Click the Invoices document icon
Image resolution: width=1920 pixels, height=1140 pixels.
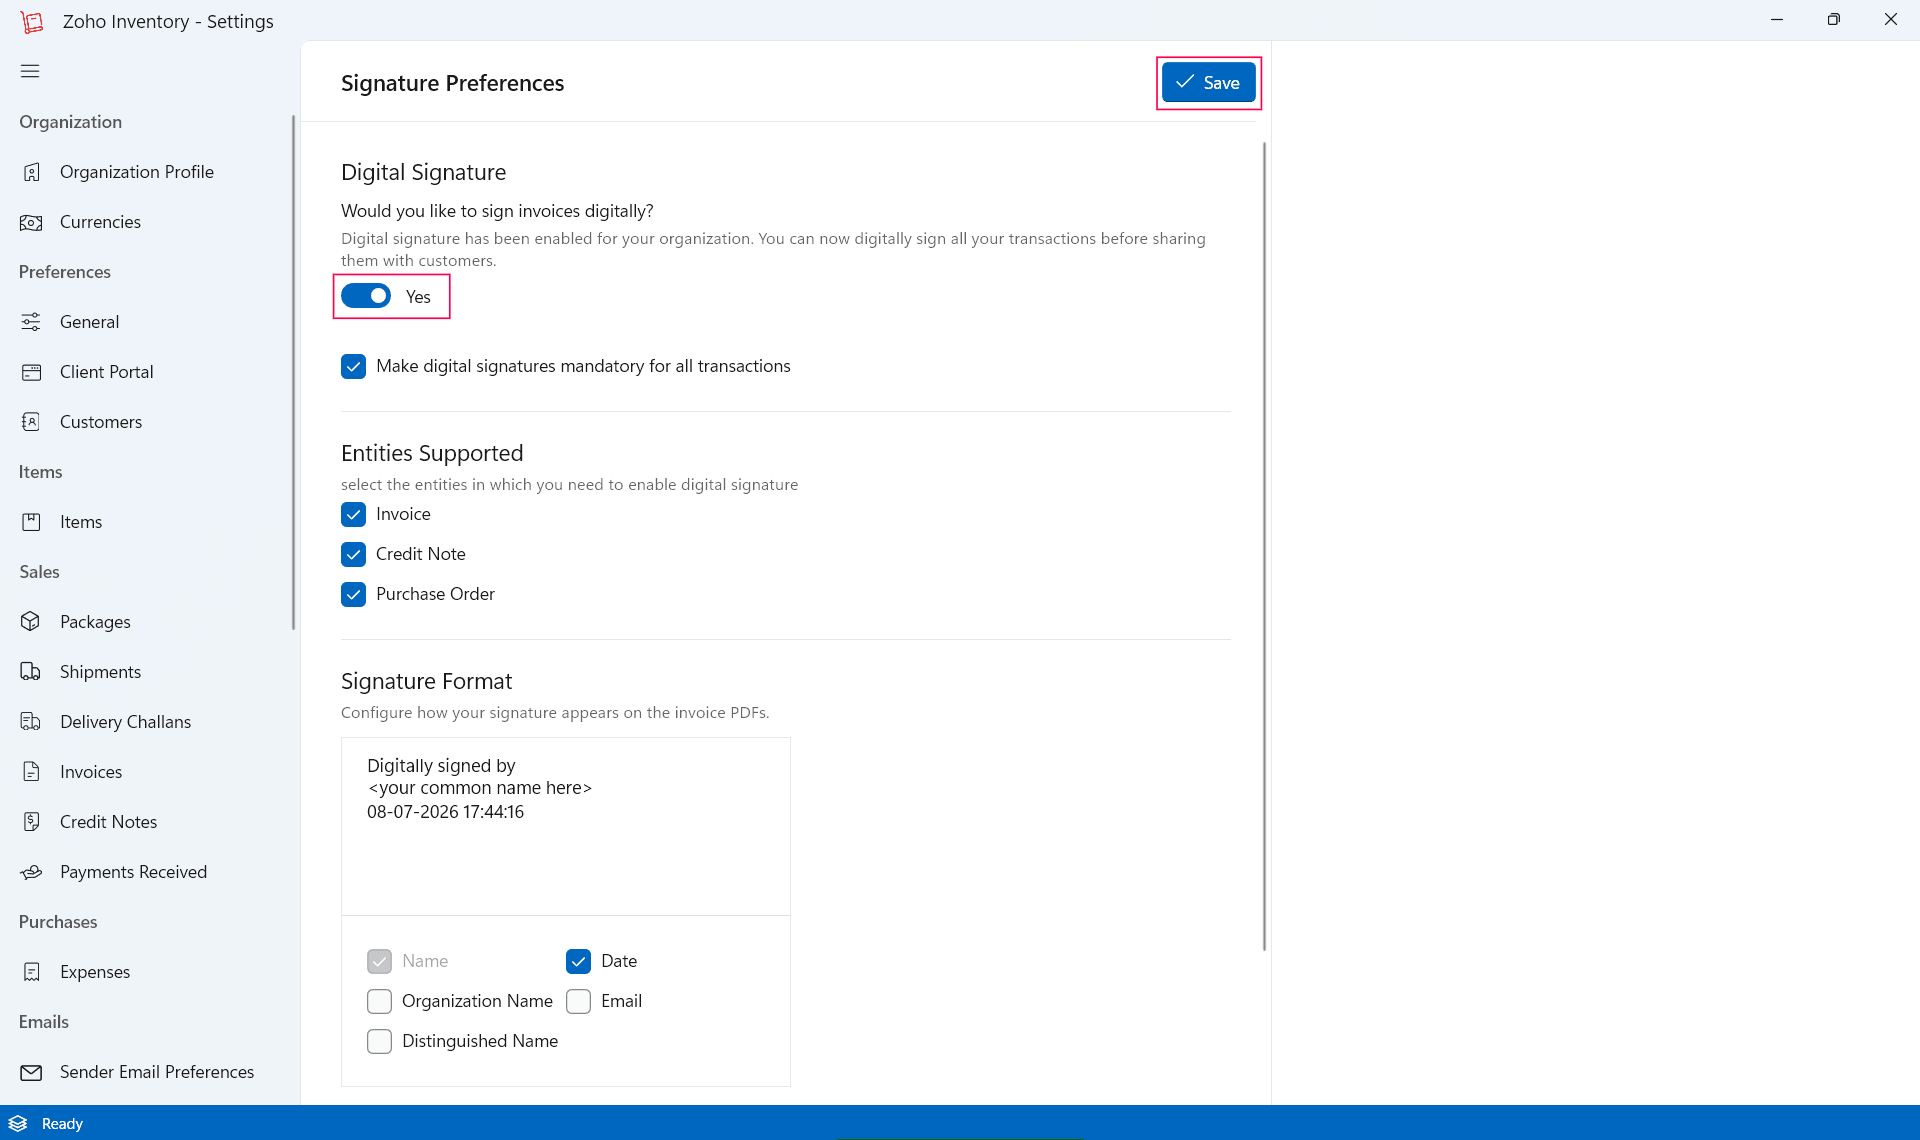tap(31, 772)
